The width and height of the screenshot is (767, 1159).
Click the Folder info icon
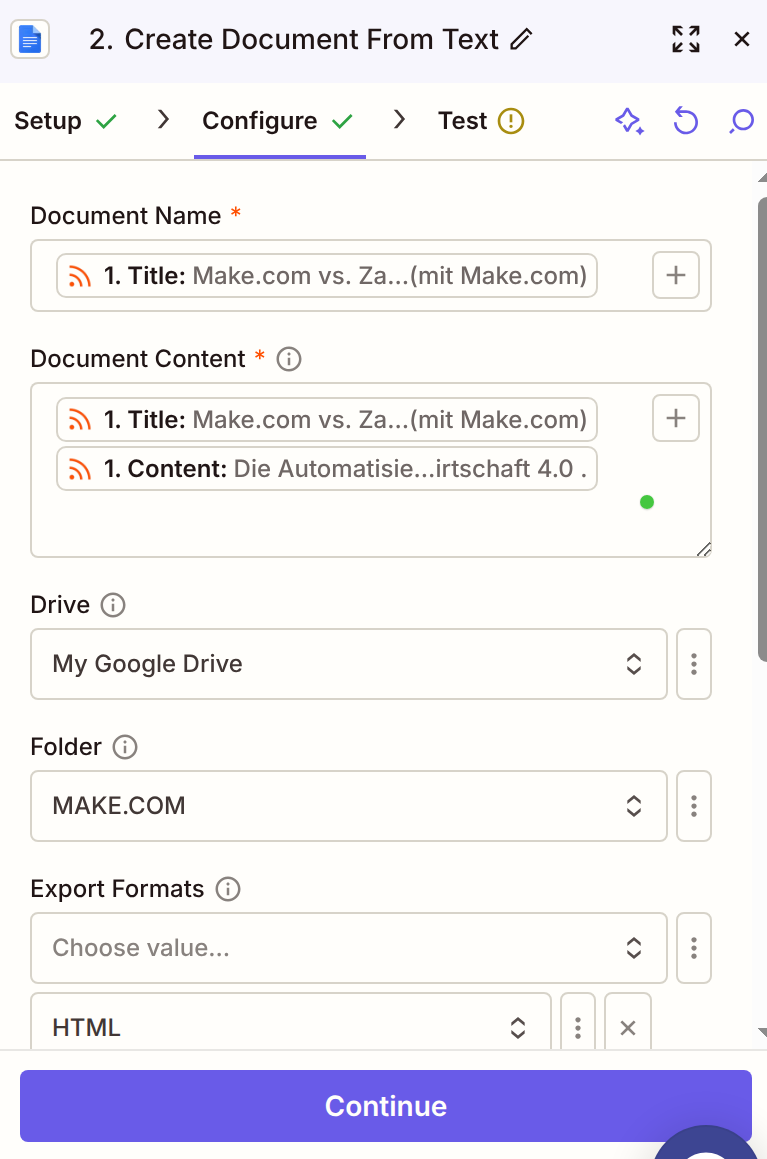tap(125, 747)
